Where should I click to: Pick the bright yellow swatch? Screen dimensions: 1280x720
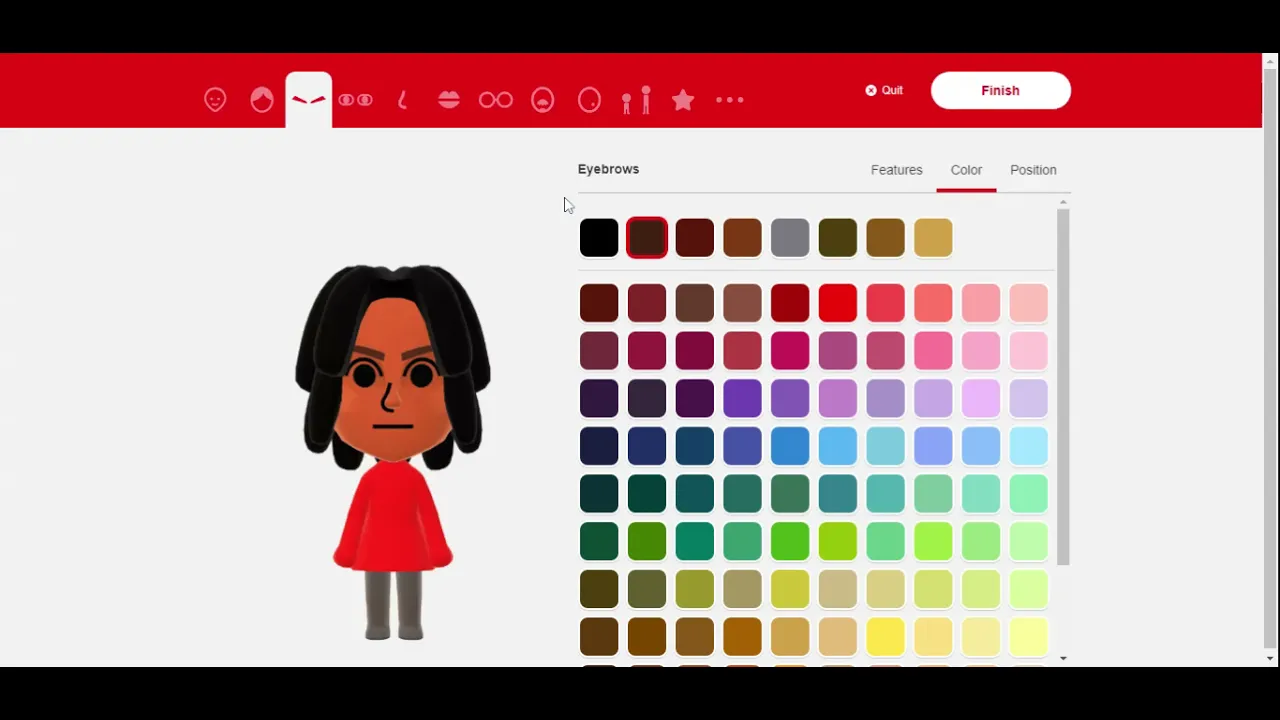pos(885,636)
